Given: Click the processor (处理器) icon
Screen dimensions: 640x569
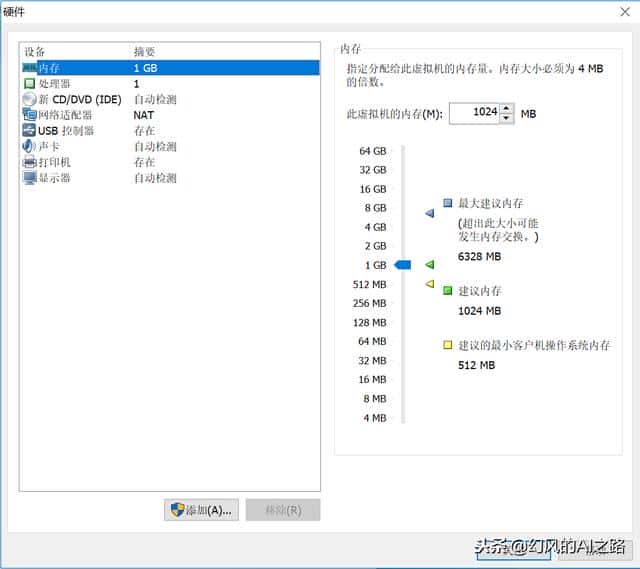Looking at the screenshot, I should tap(29, 84).
